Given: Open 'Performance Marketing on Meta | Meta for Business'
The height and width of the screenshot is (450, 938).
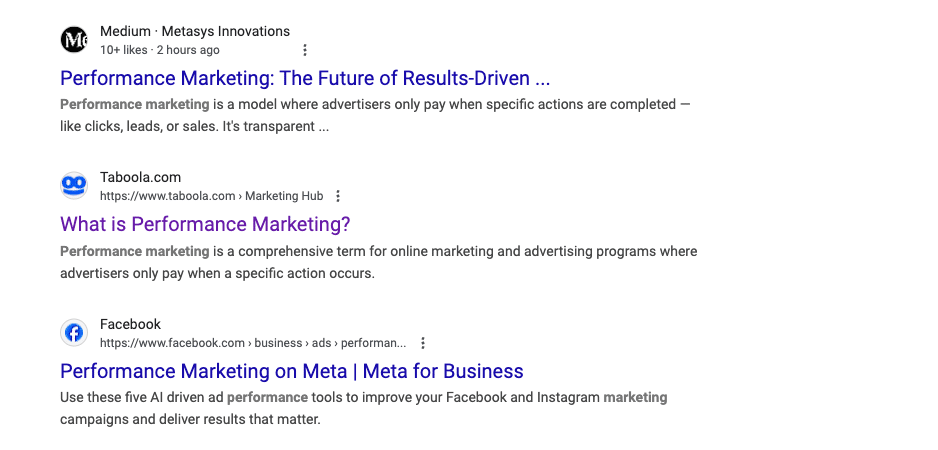Looking at the screenshot, I should point(292,371).
